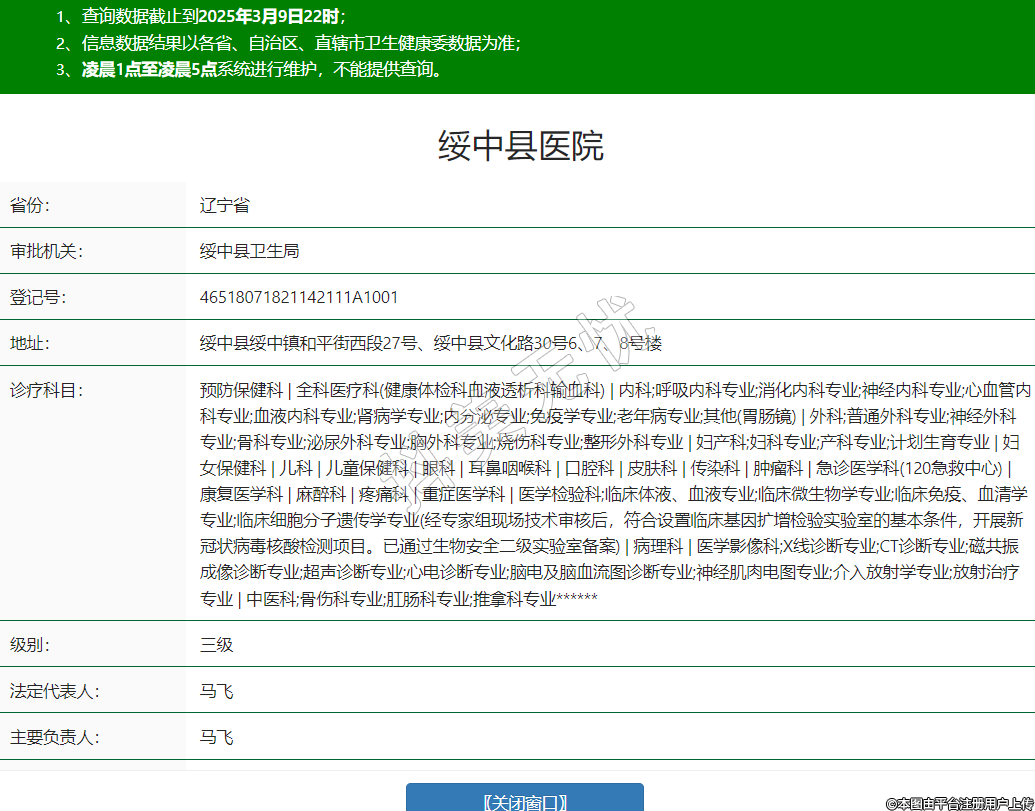Select the 审批机关 field label
Image resolution: width=1035 pixels, height=811 pixels.
[x=46, y=251]
